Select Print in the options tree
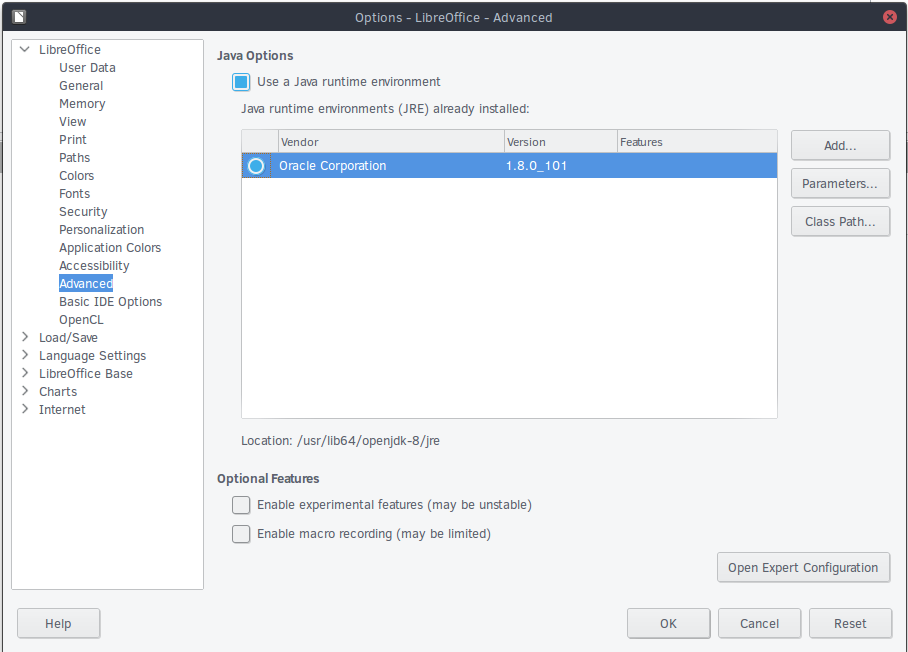 coord(72,140)
